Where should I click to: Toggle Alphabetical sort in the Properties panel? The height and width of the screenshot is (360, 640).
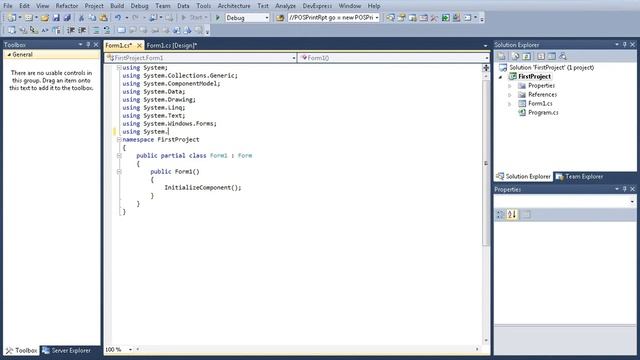point(512,214)
